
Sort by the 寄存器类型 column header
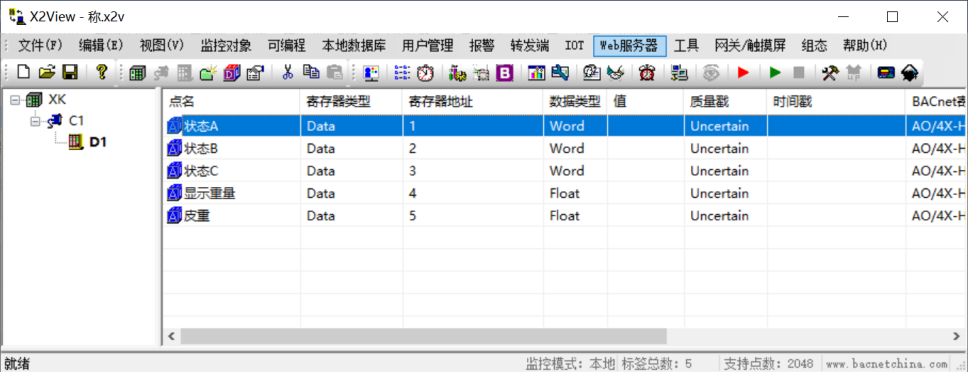(x=351, y=102)
